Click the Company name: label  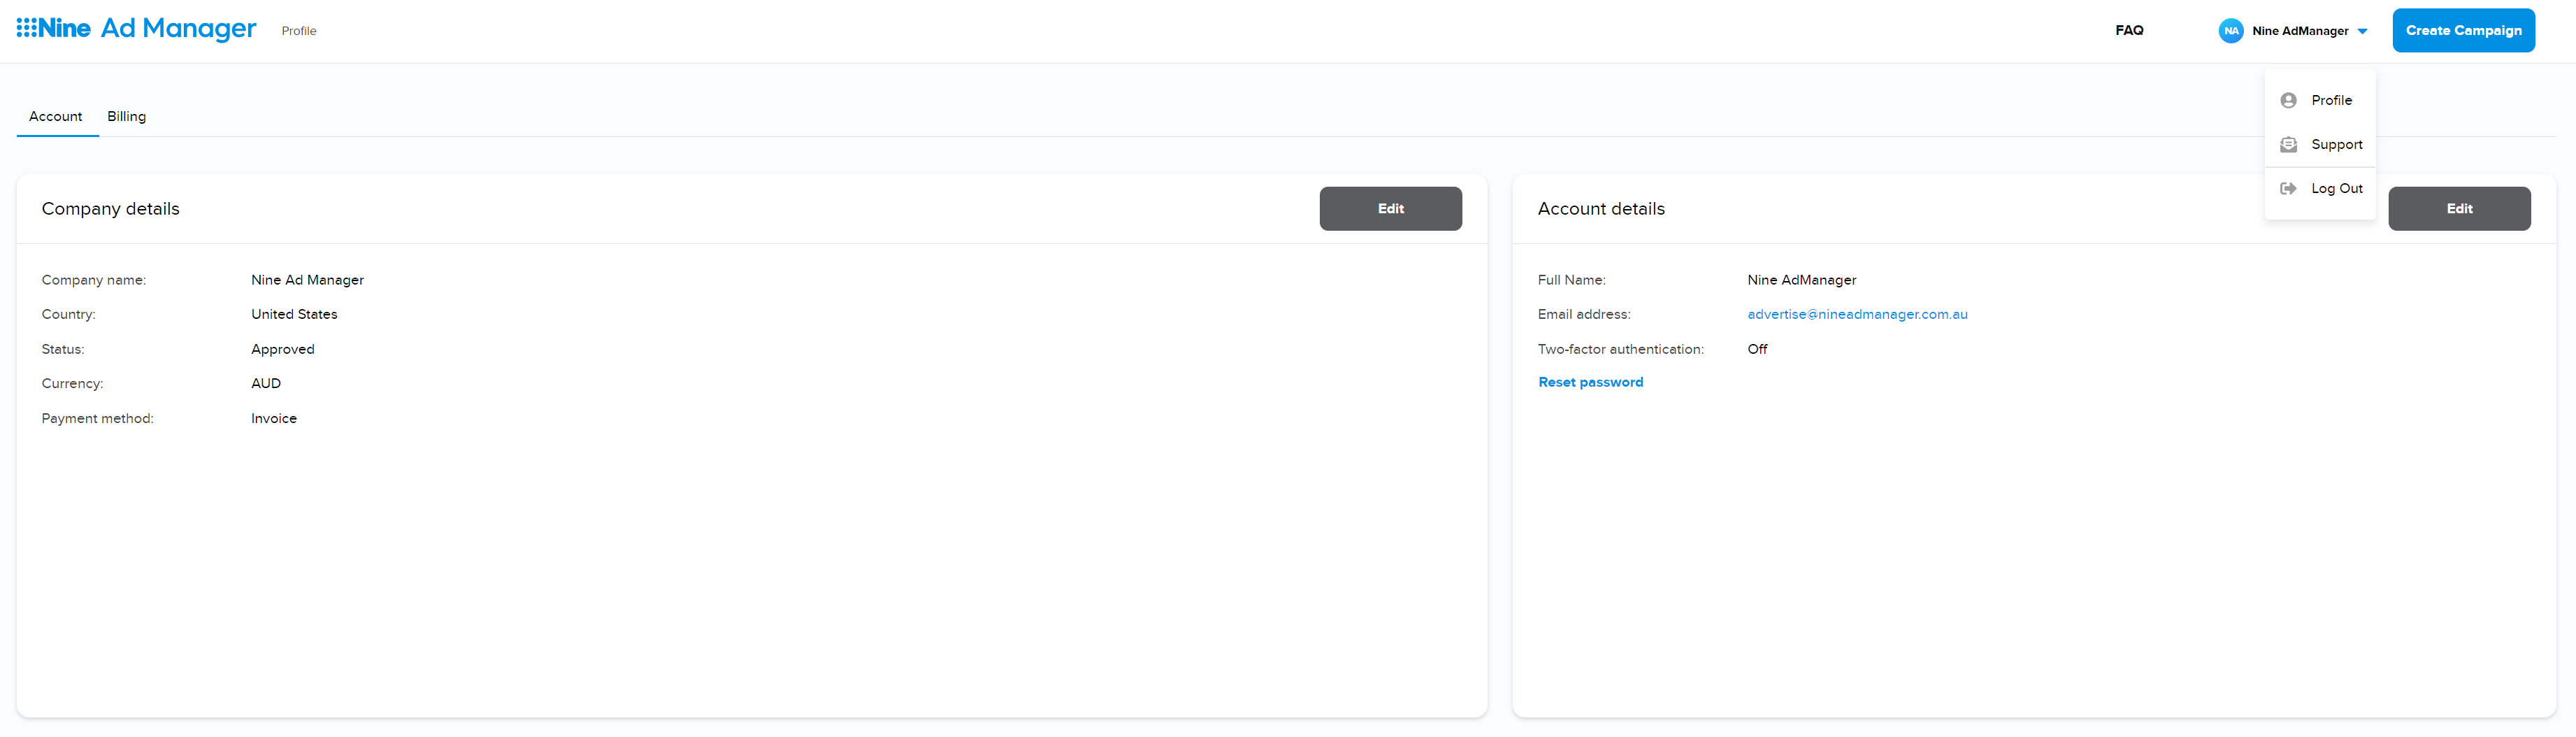coord(93,280)
